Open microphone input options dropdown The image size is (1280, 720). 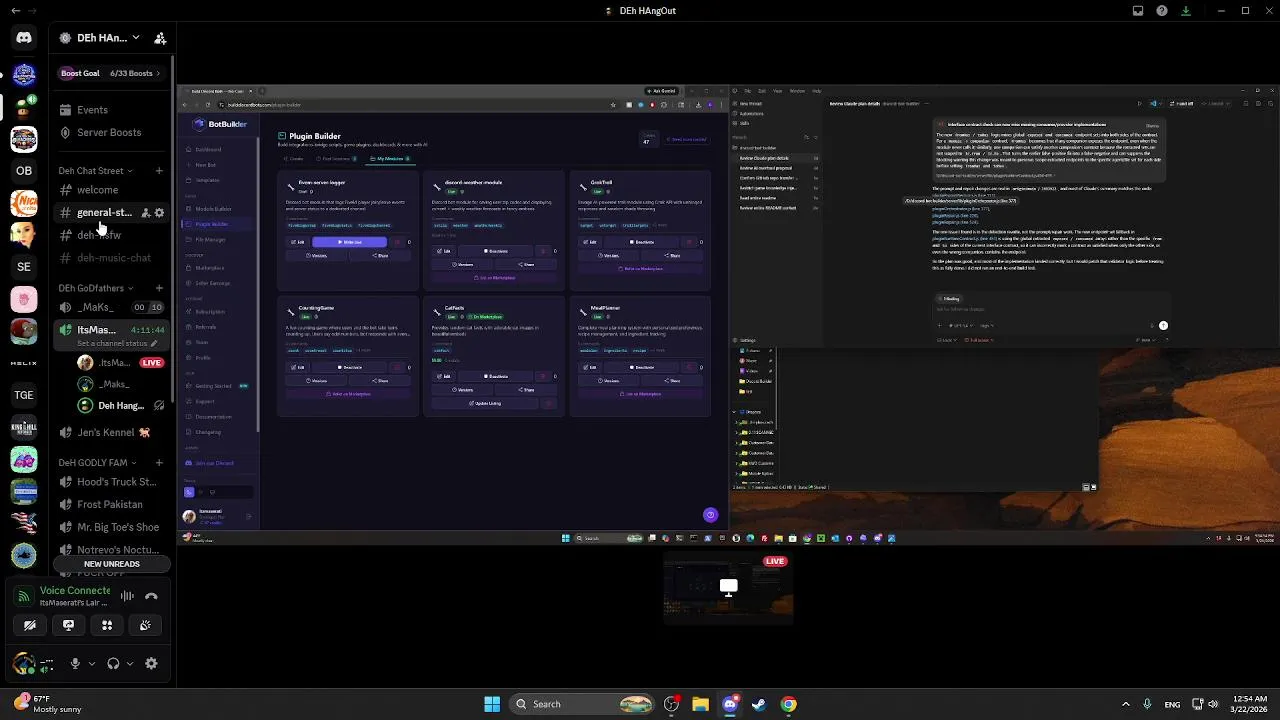pos(91,663)
